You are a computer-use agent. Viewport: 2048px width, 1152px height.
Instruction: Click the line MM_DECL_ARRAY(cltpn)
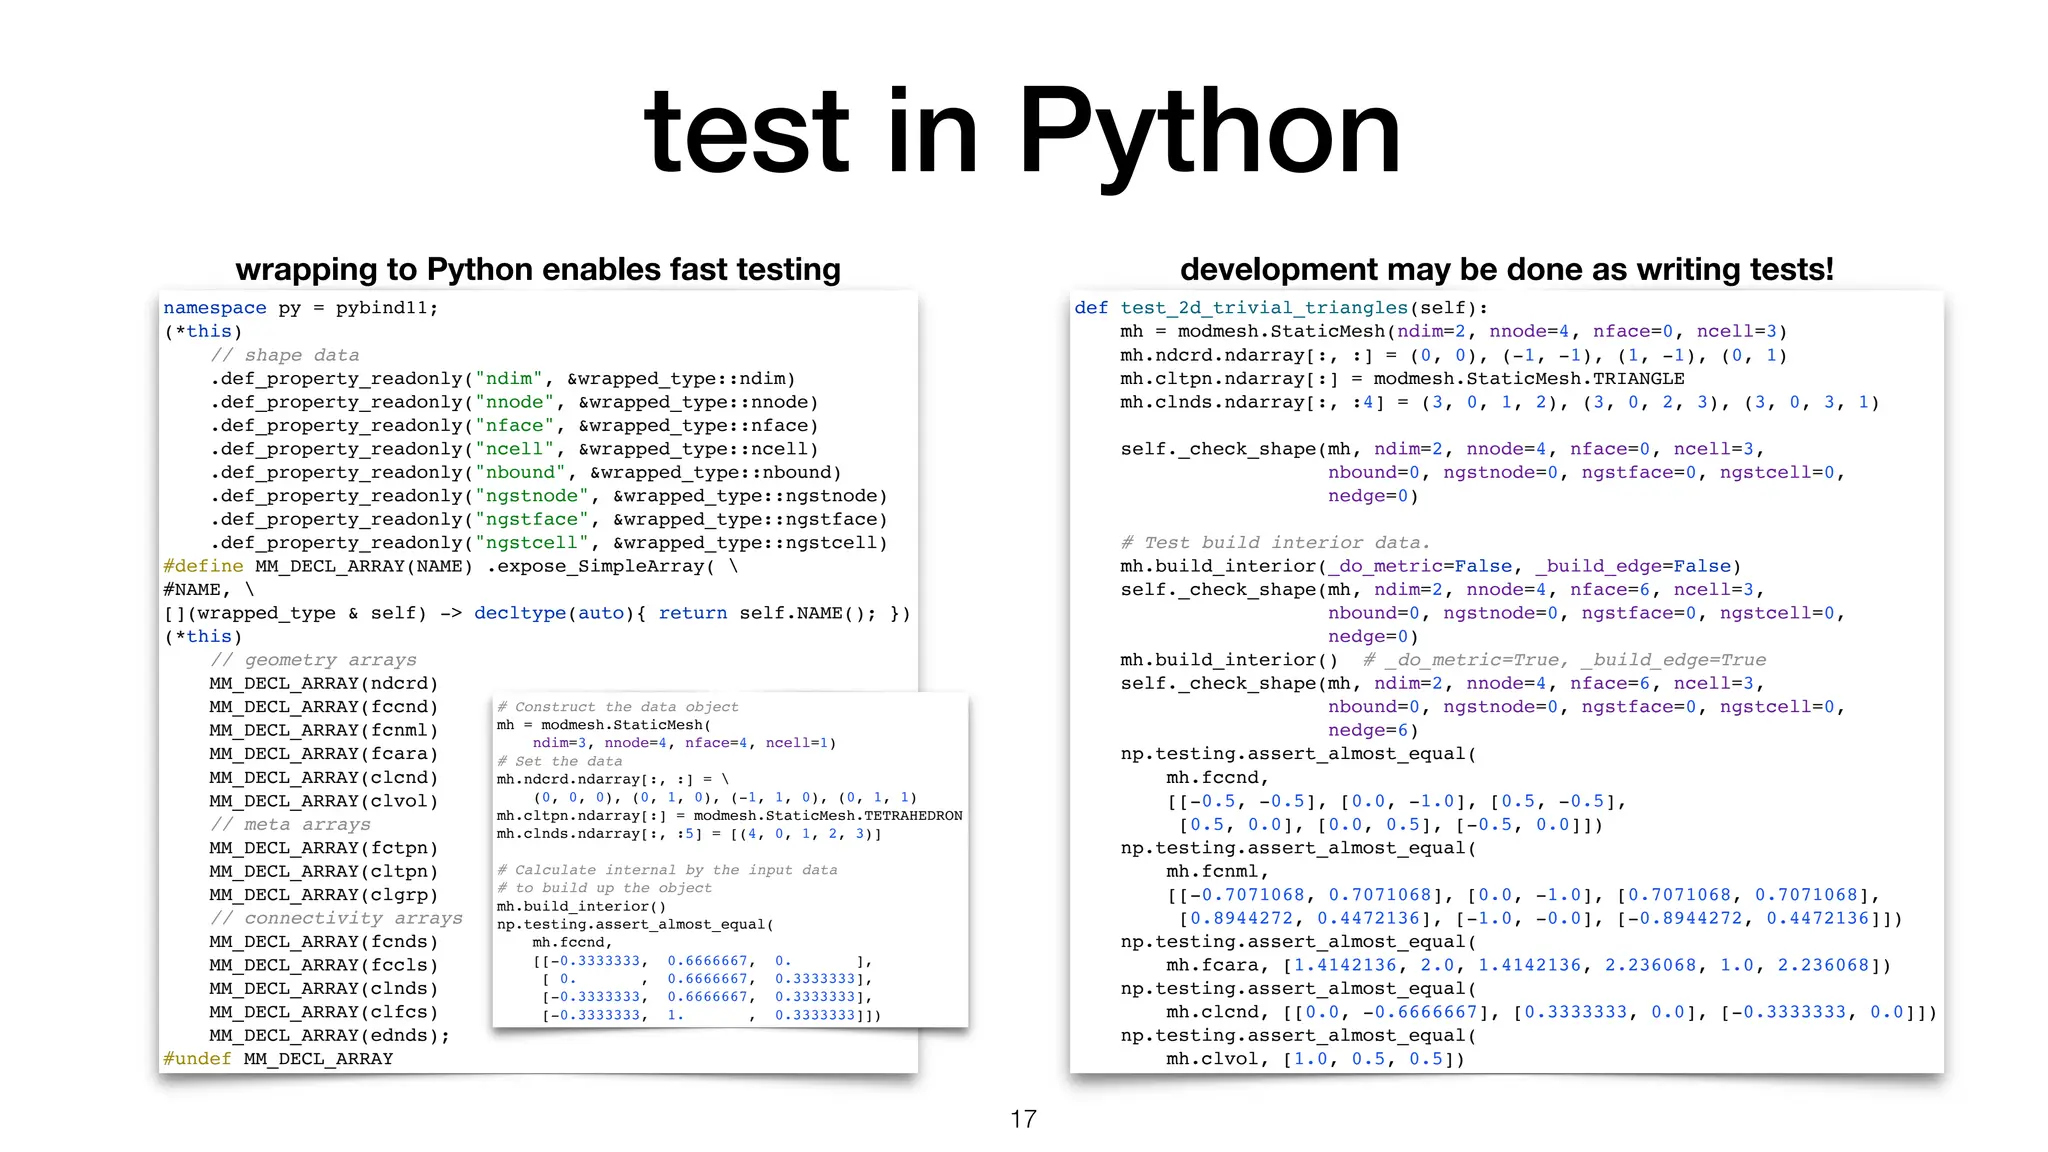(x=324, y=872)
